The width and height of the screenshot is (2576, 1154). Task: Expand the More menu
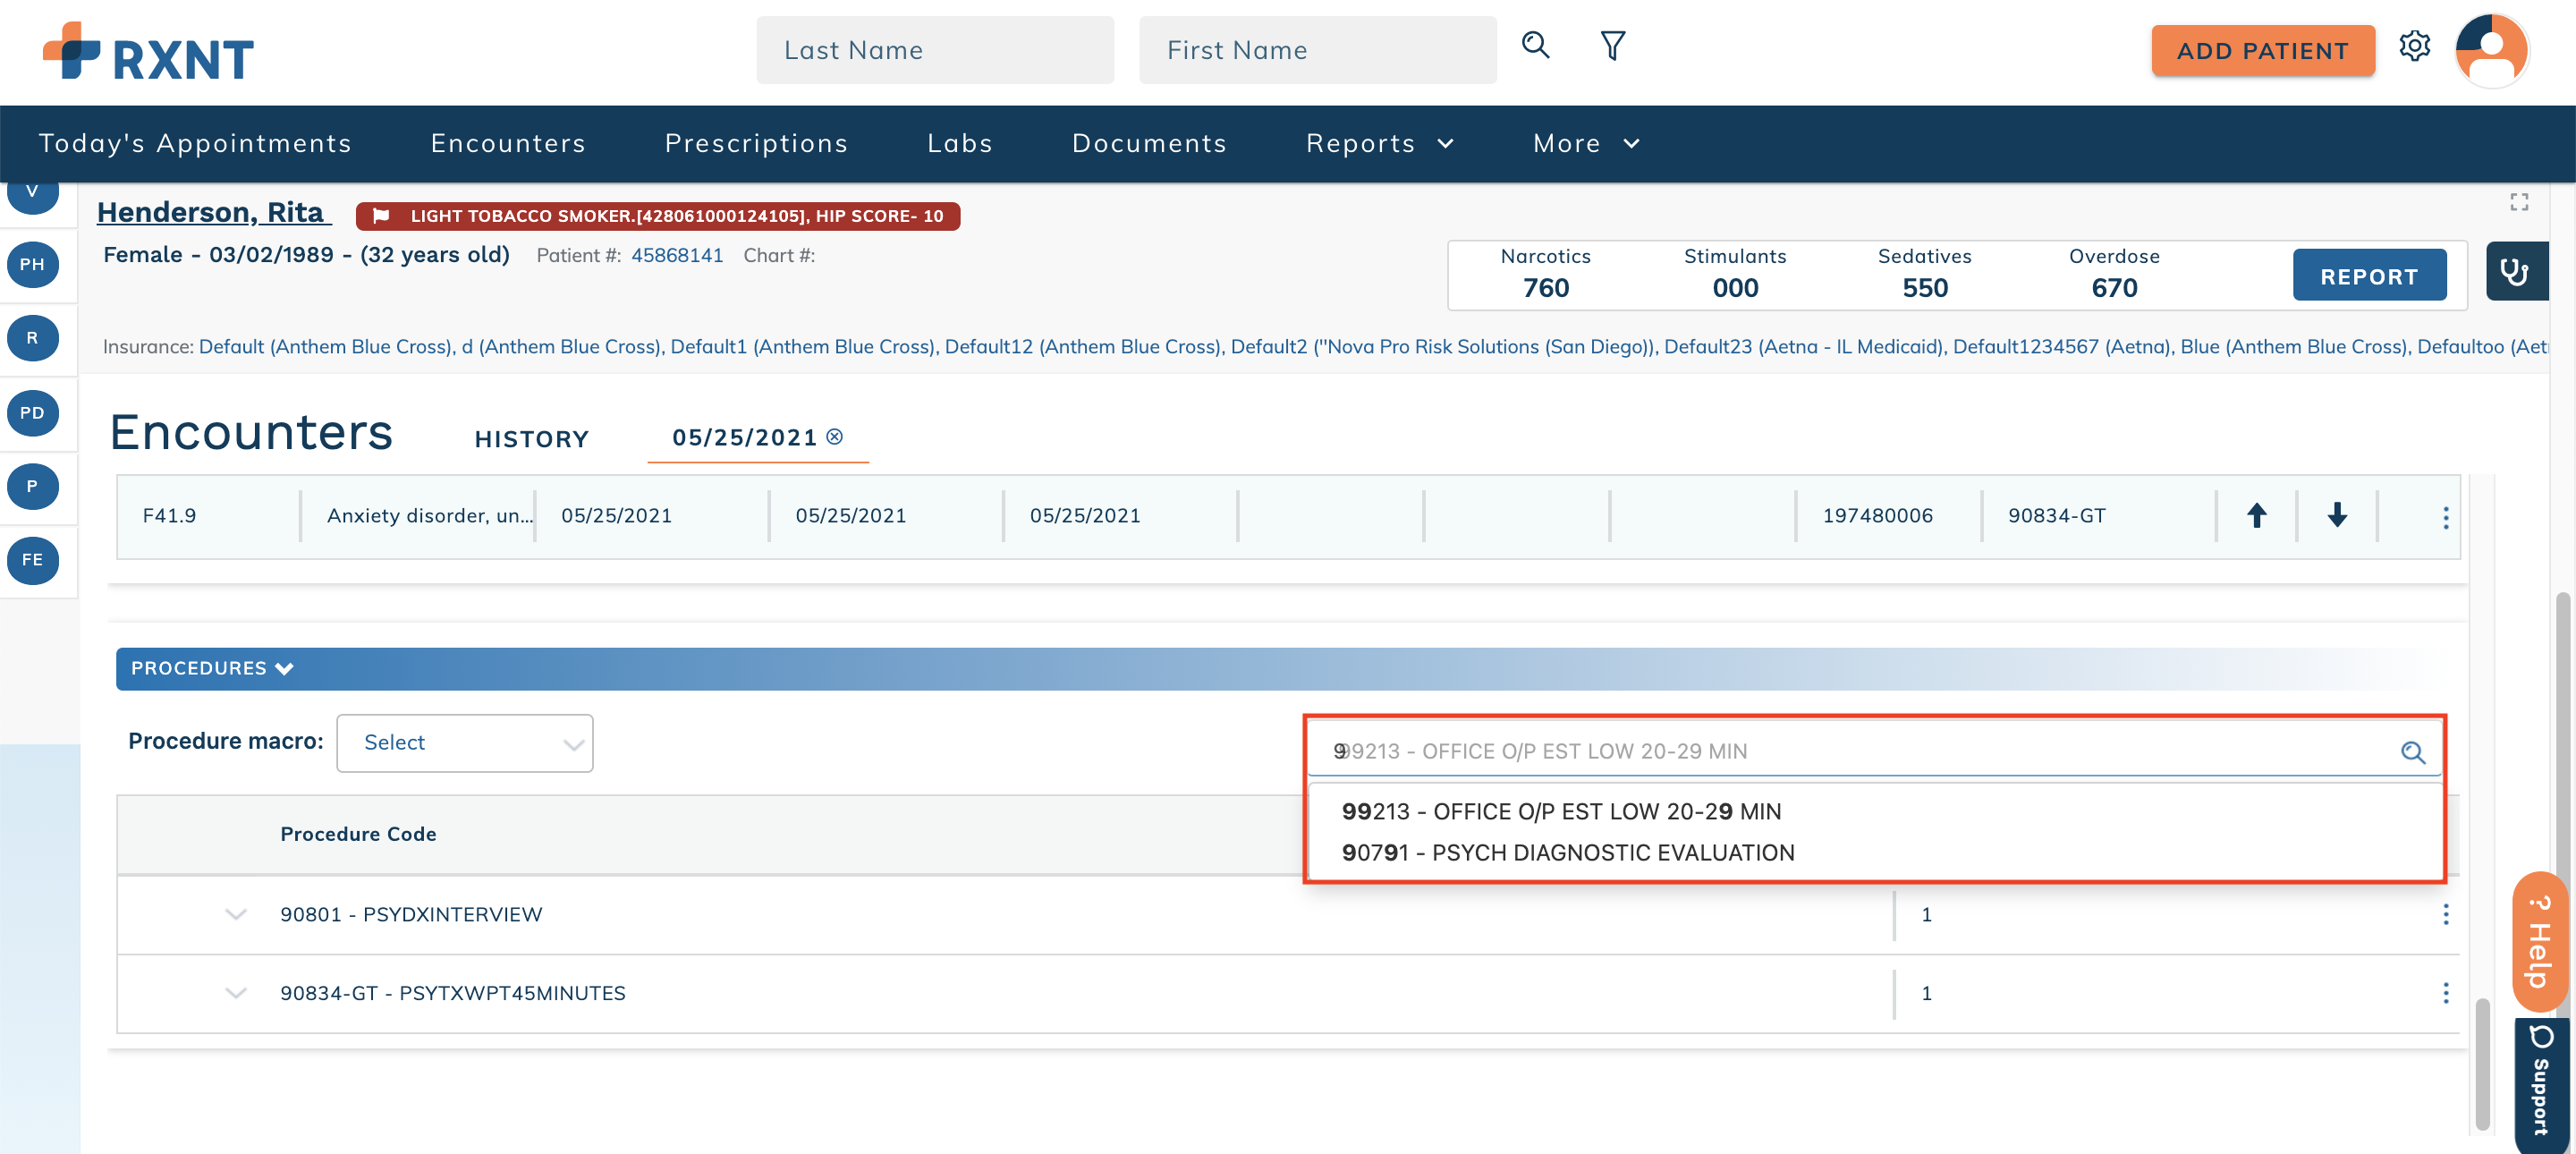pyautogui.click(x=1586, y=144)
